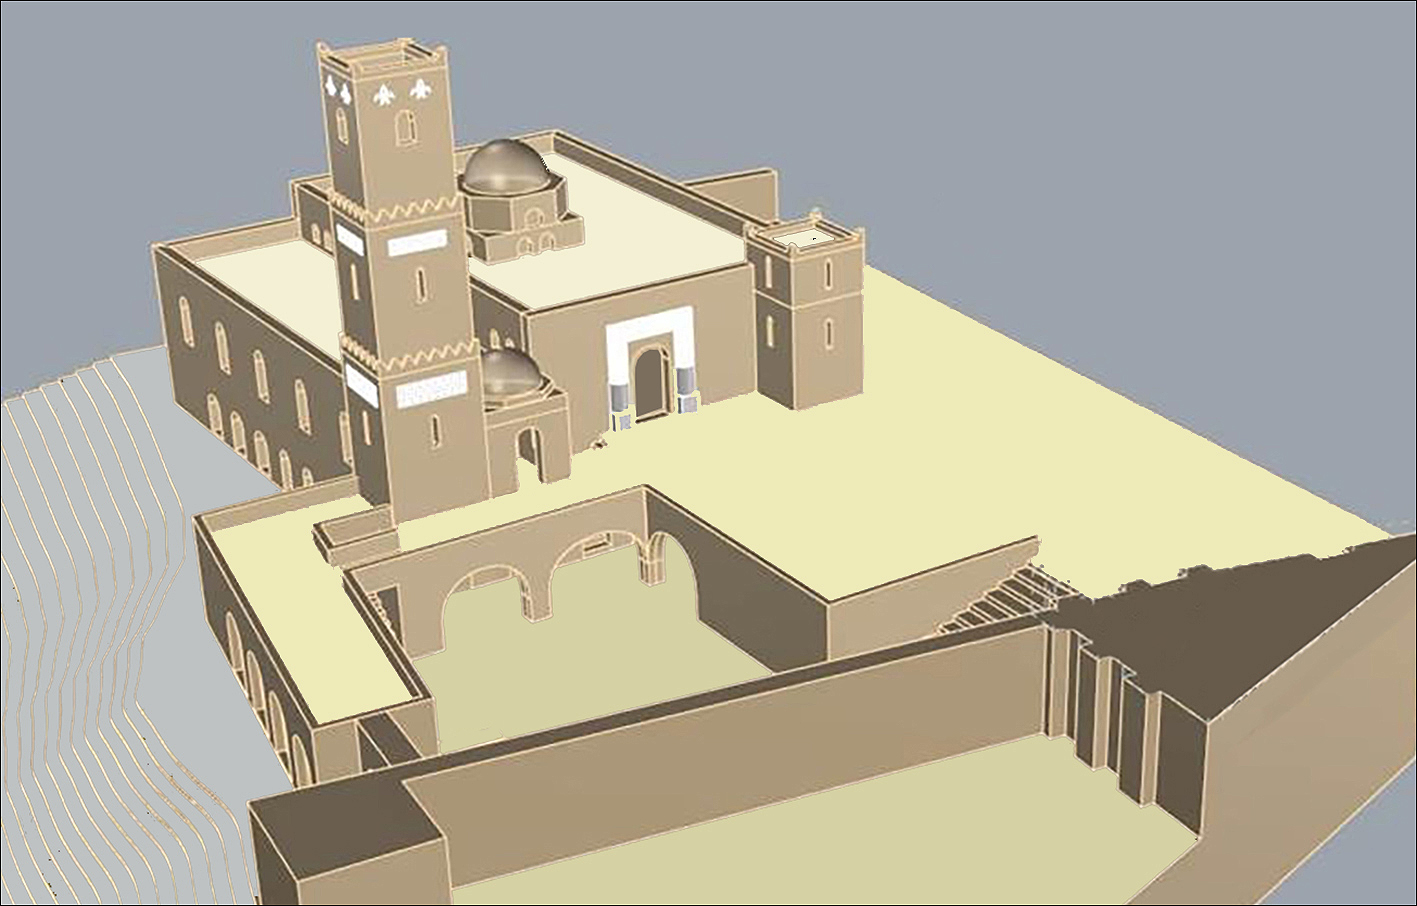Select the small dome beside the minaret
Viewport: 1417px width, 906px height.
click(x=510, y=373)
